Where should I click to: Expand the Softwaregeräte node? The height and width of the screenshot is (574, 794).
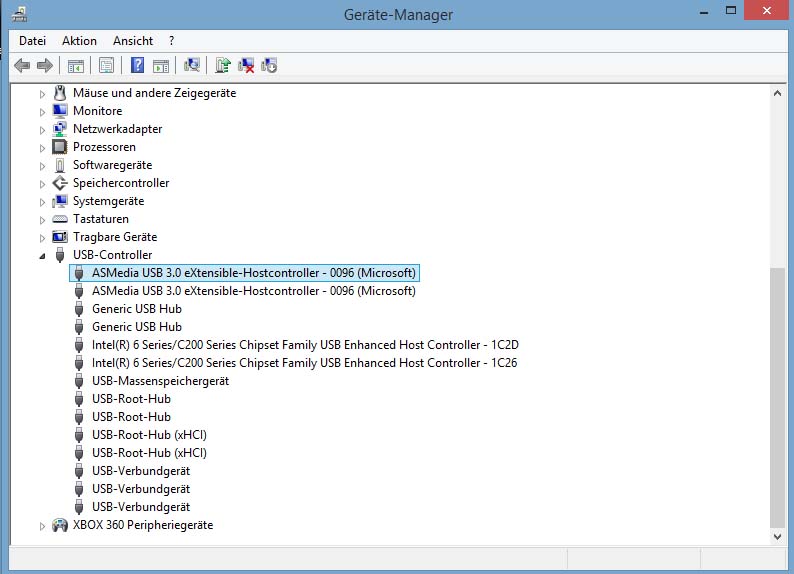point(43,166)
